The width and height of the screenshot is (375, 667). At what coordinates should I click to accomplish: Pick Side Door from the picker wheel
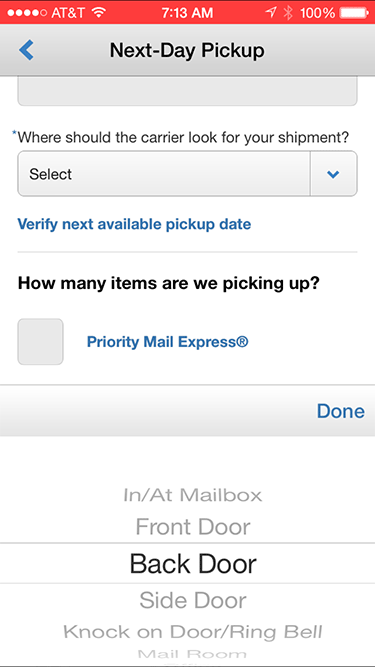pos(193,600)
